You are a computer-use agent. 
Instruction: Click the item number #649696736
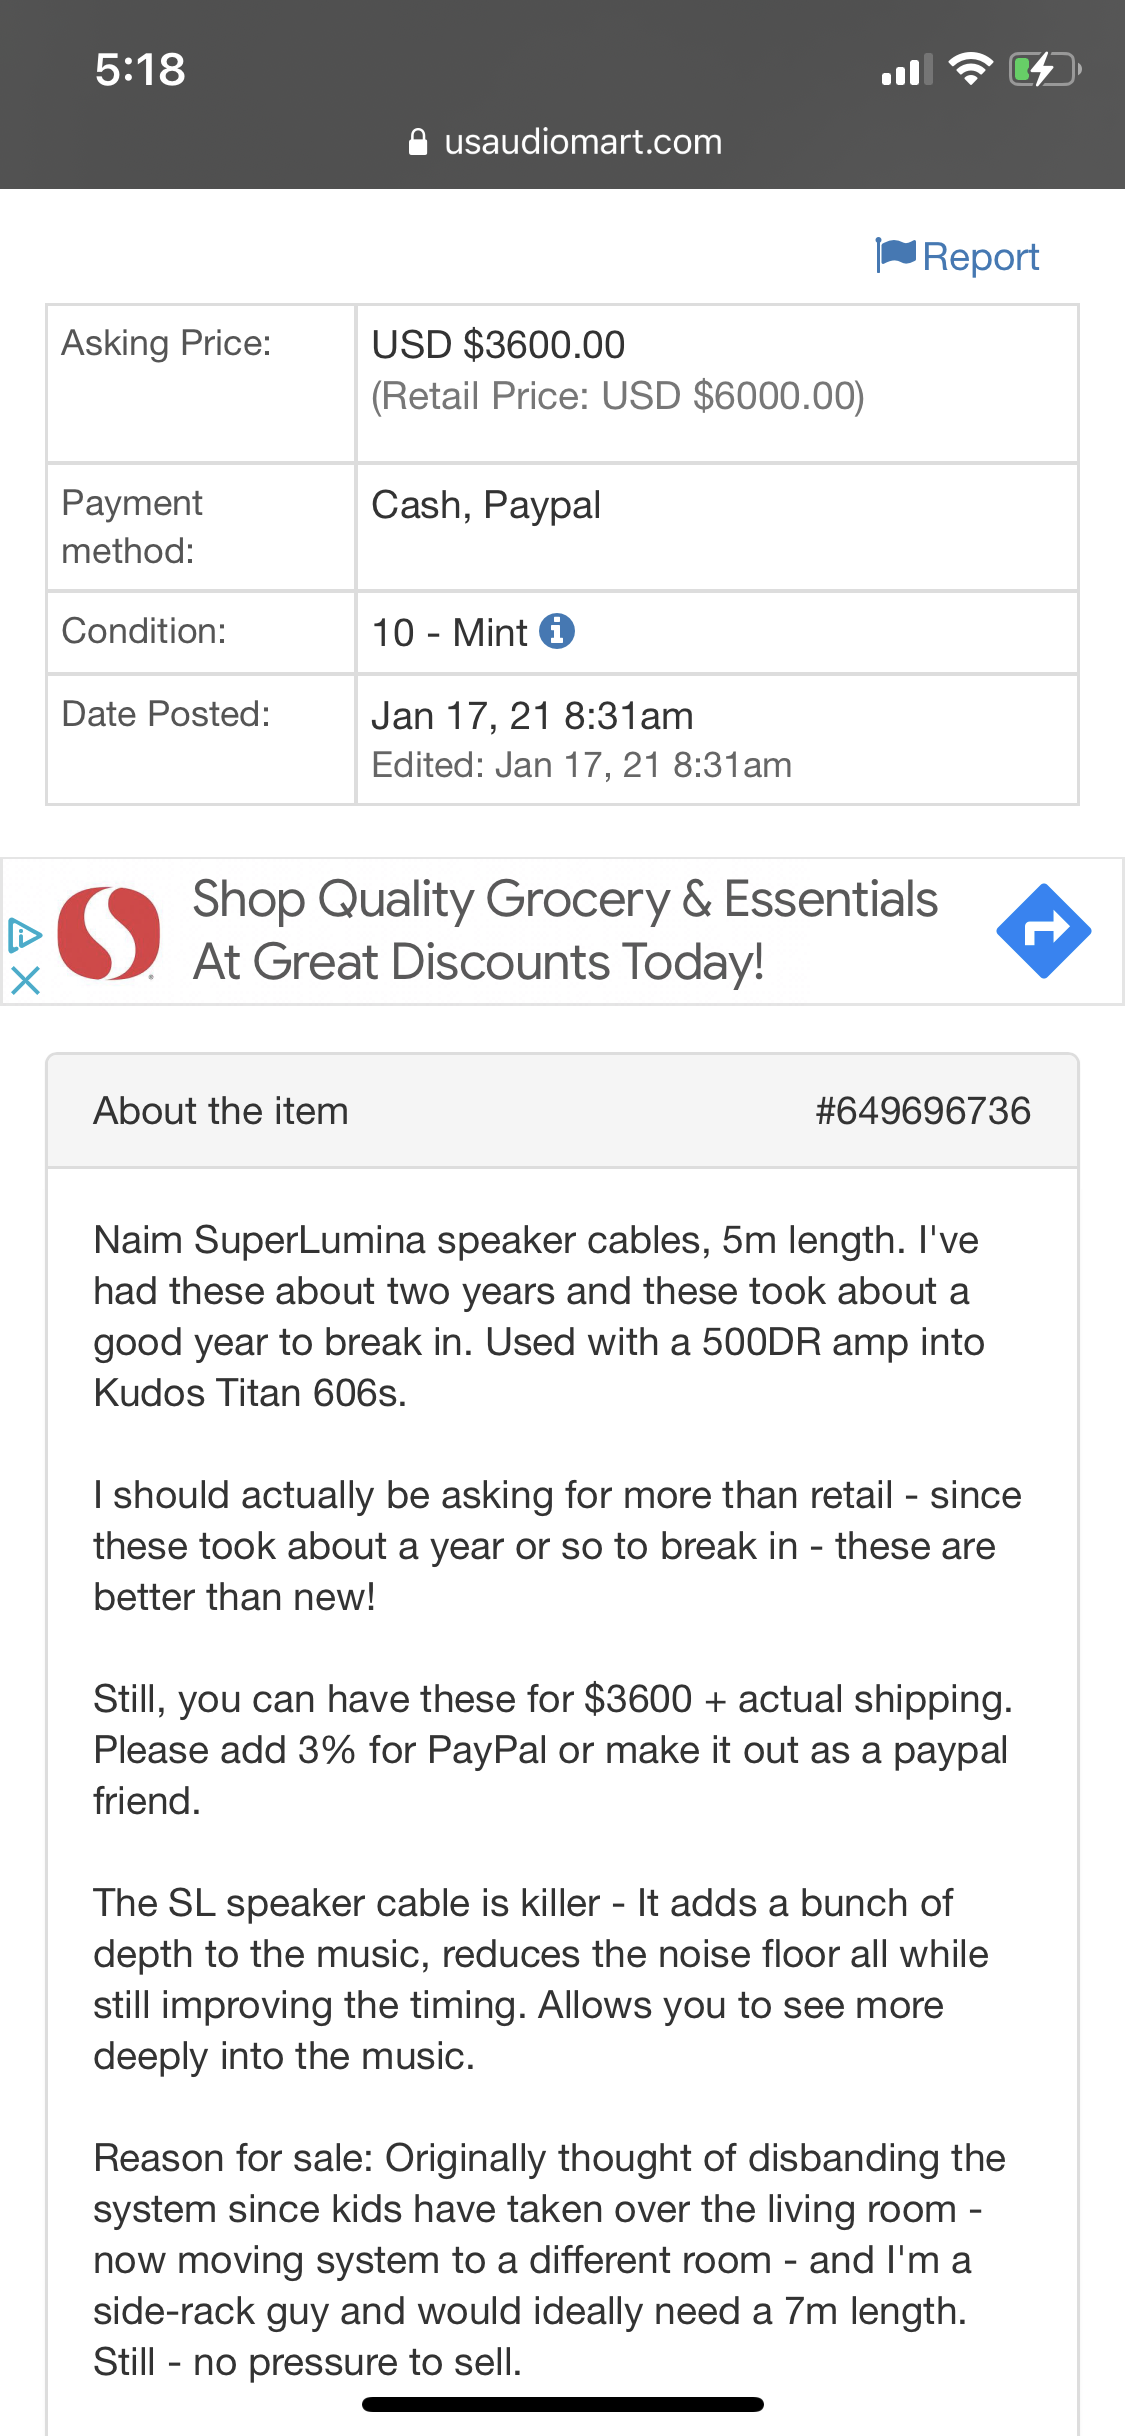(x=922, y=1111)
